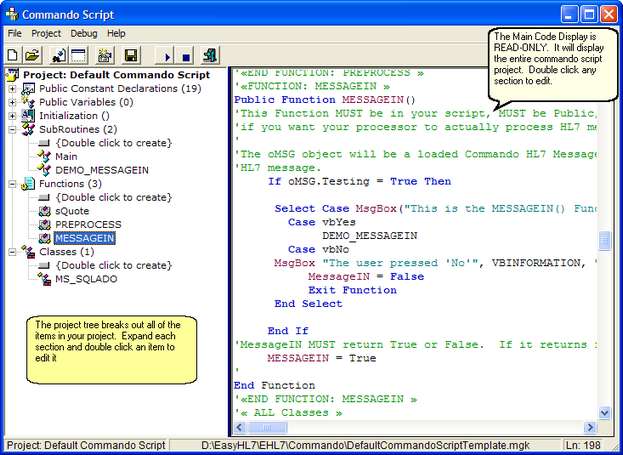The width and height of the screenshot is (623, 455).
Task: Select 'Project: Default Commando Script' tree root label
Action: pyautogui.click(x=116, y=75)
